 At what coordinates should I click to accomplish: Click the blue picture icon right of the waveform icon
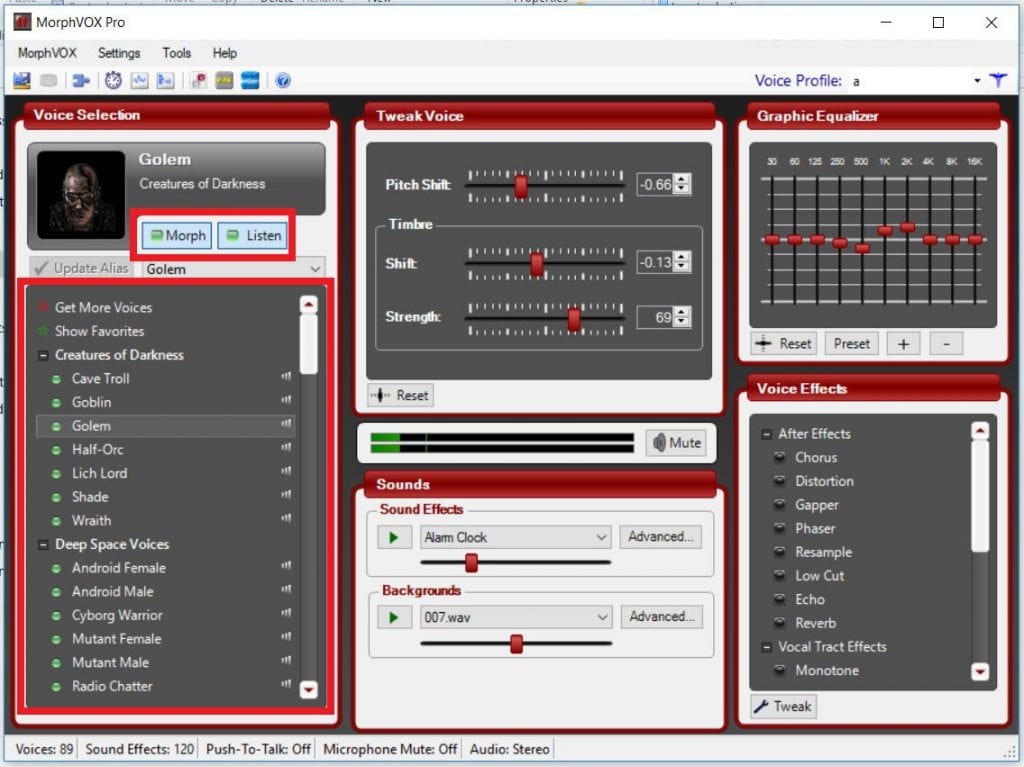[165, 80]
